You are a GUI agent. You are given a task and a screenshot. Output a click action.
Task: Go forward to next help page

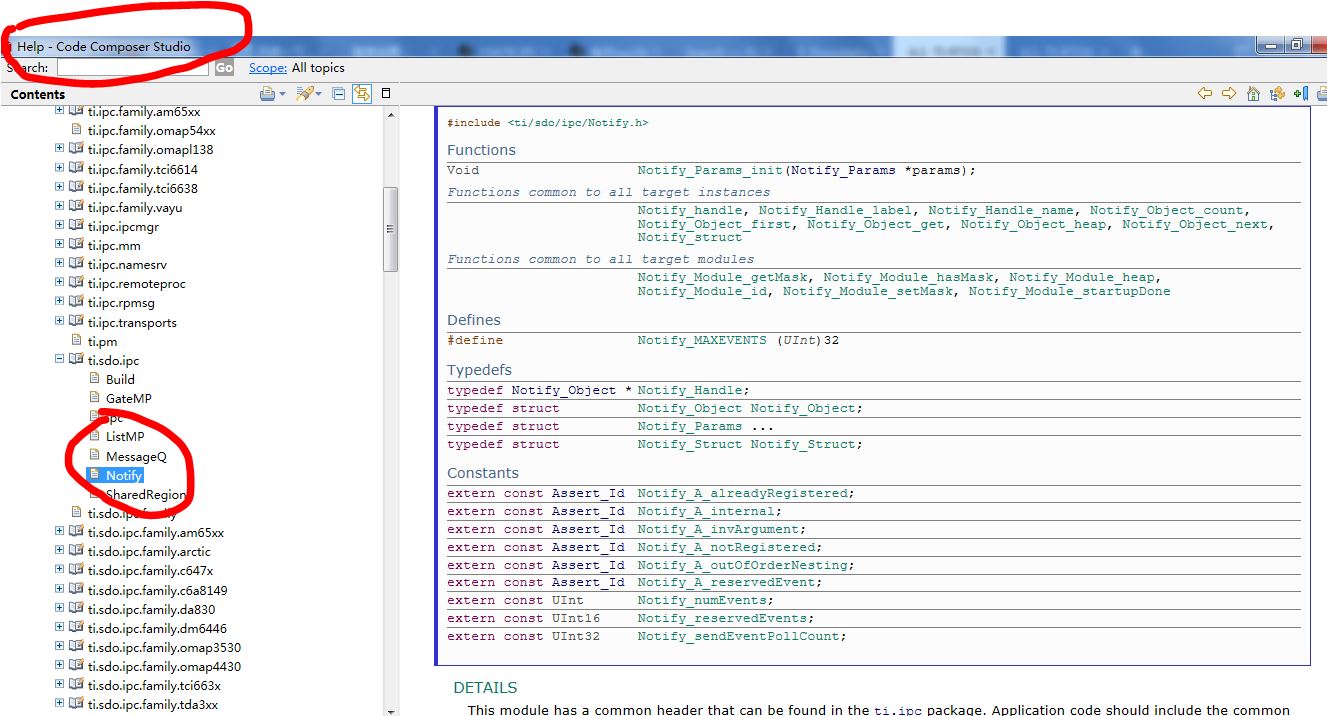[x=1229, y=94]
